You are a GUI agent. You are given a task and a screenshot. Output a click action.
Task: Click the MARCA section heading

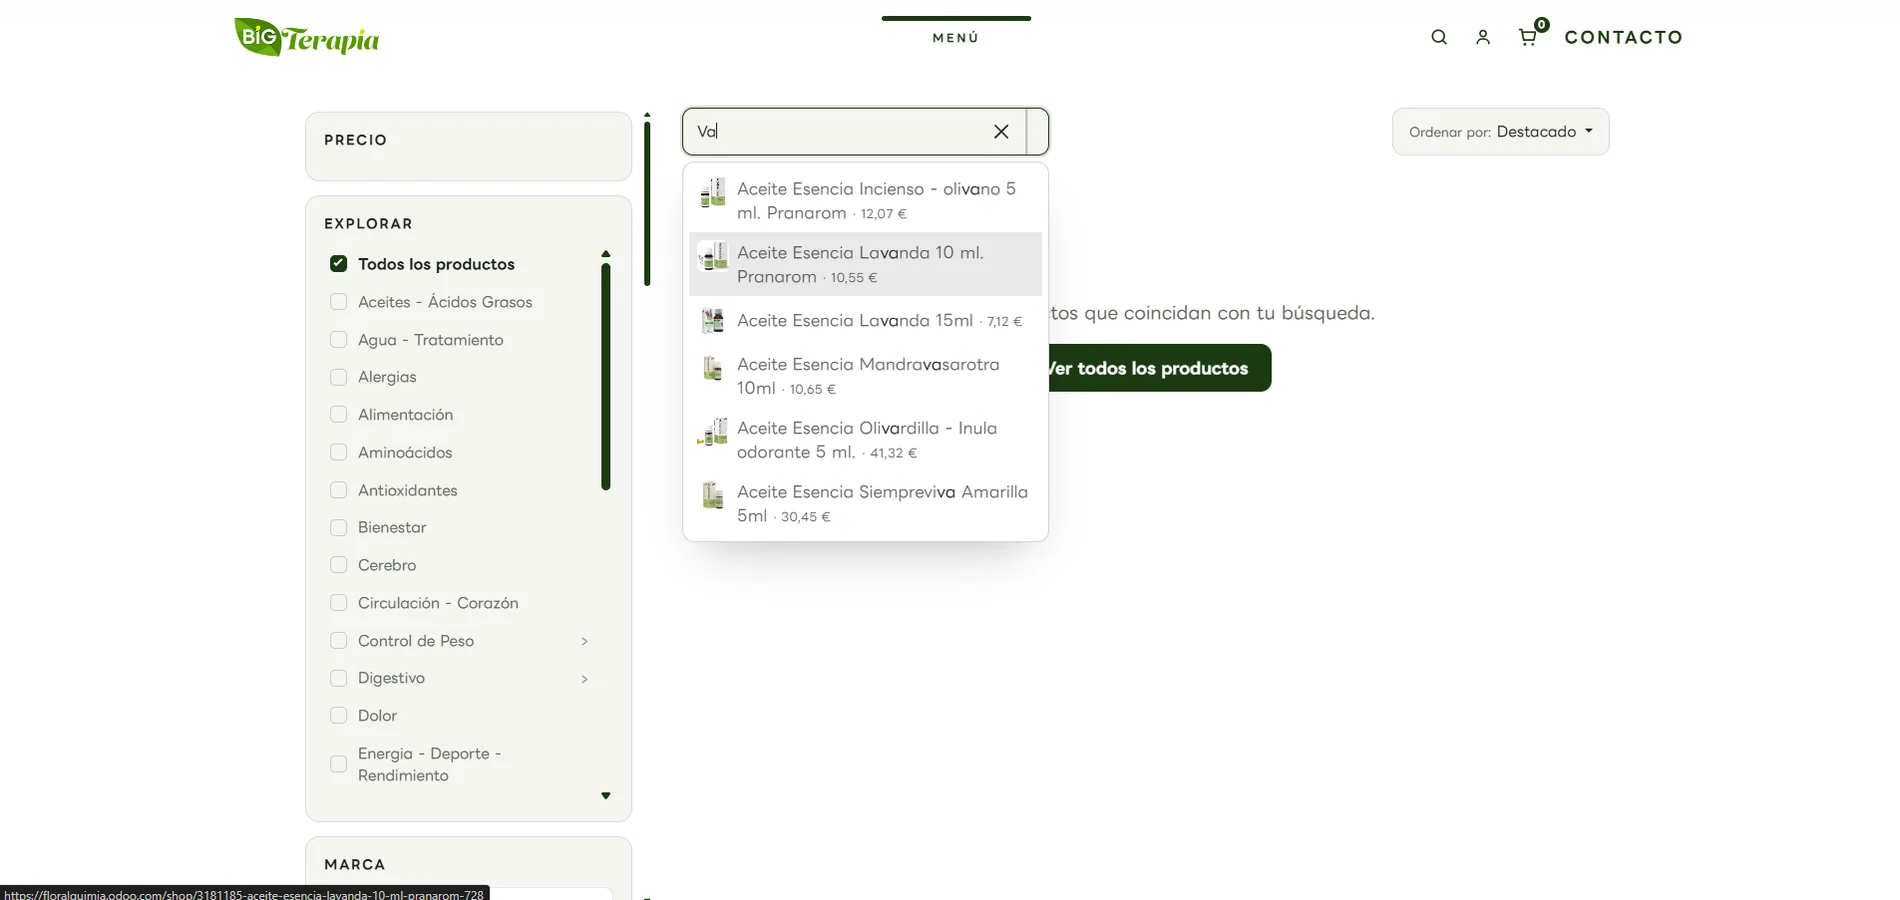pos(354,864)
